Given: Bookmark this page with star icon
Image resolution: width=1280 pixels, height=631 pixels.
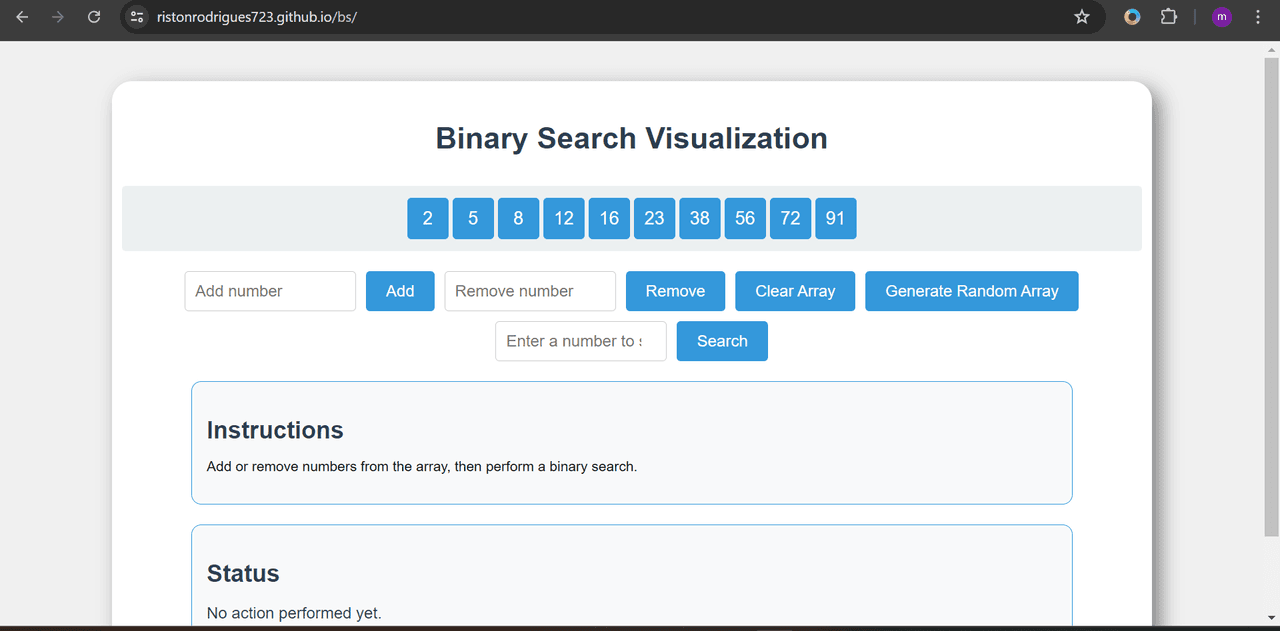Looking at the screenshot, I should (x=1081, y=17).
